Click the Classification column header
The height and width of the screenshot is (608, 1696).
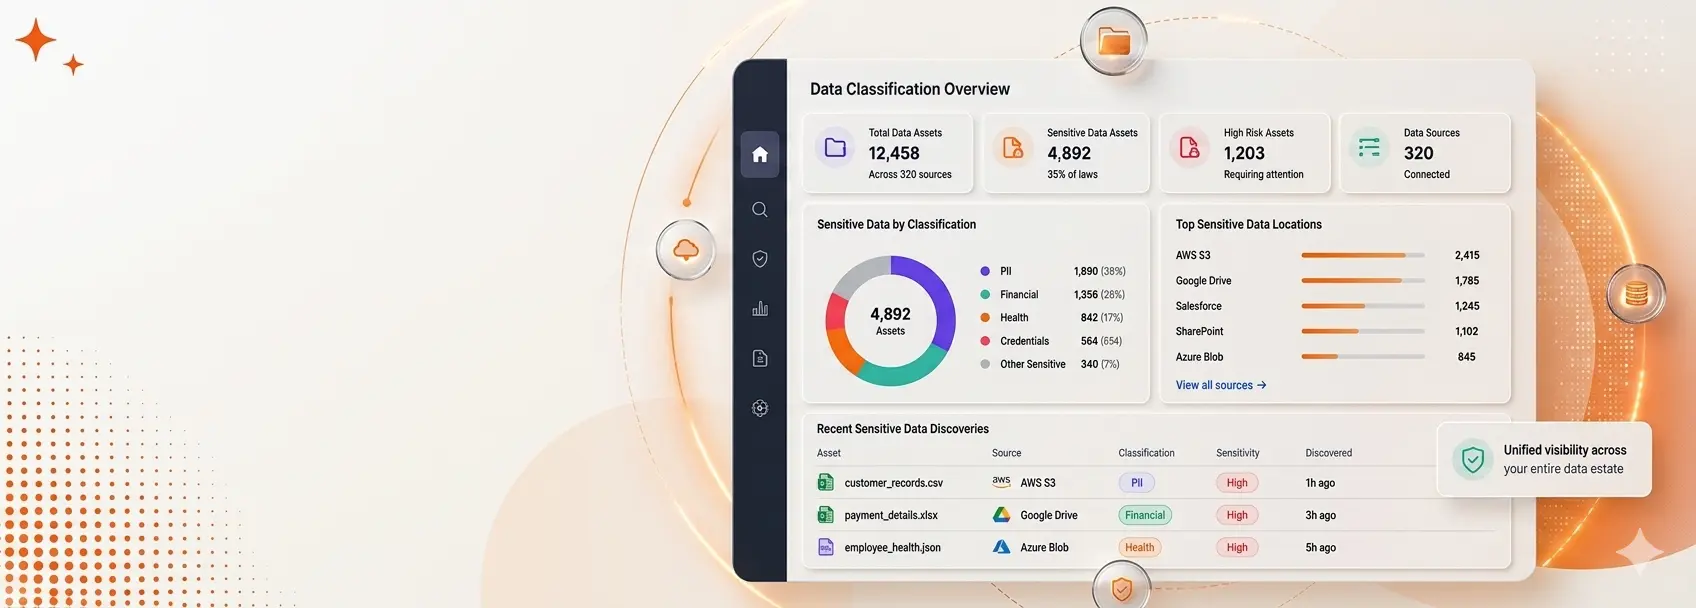(x=1146, y=453)
